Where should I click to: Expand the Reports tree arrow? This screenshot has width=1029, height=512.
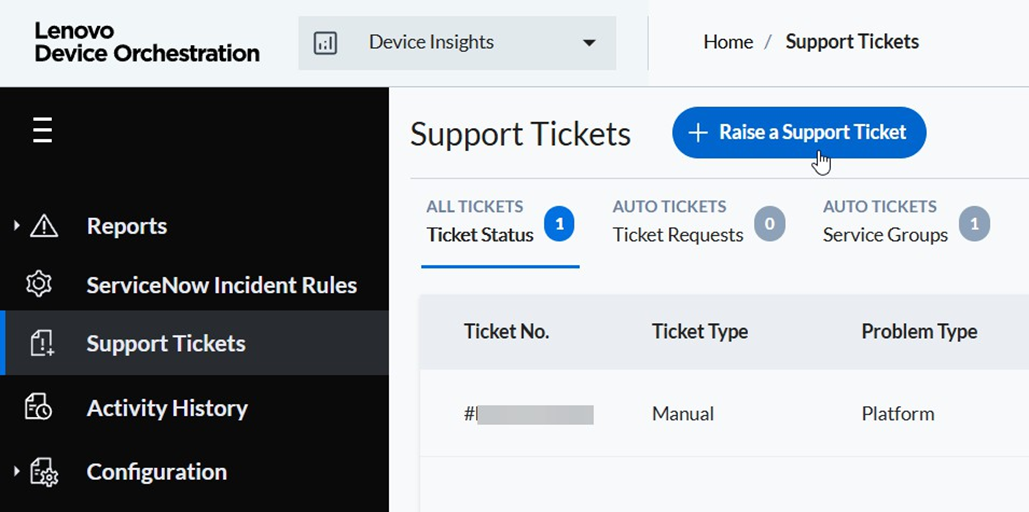tap(17, 226)
